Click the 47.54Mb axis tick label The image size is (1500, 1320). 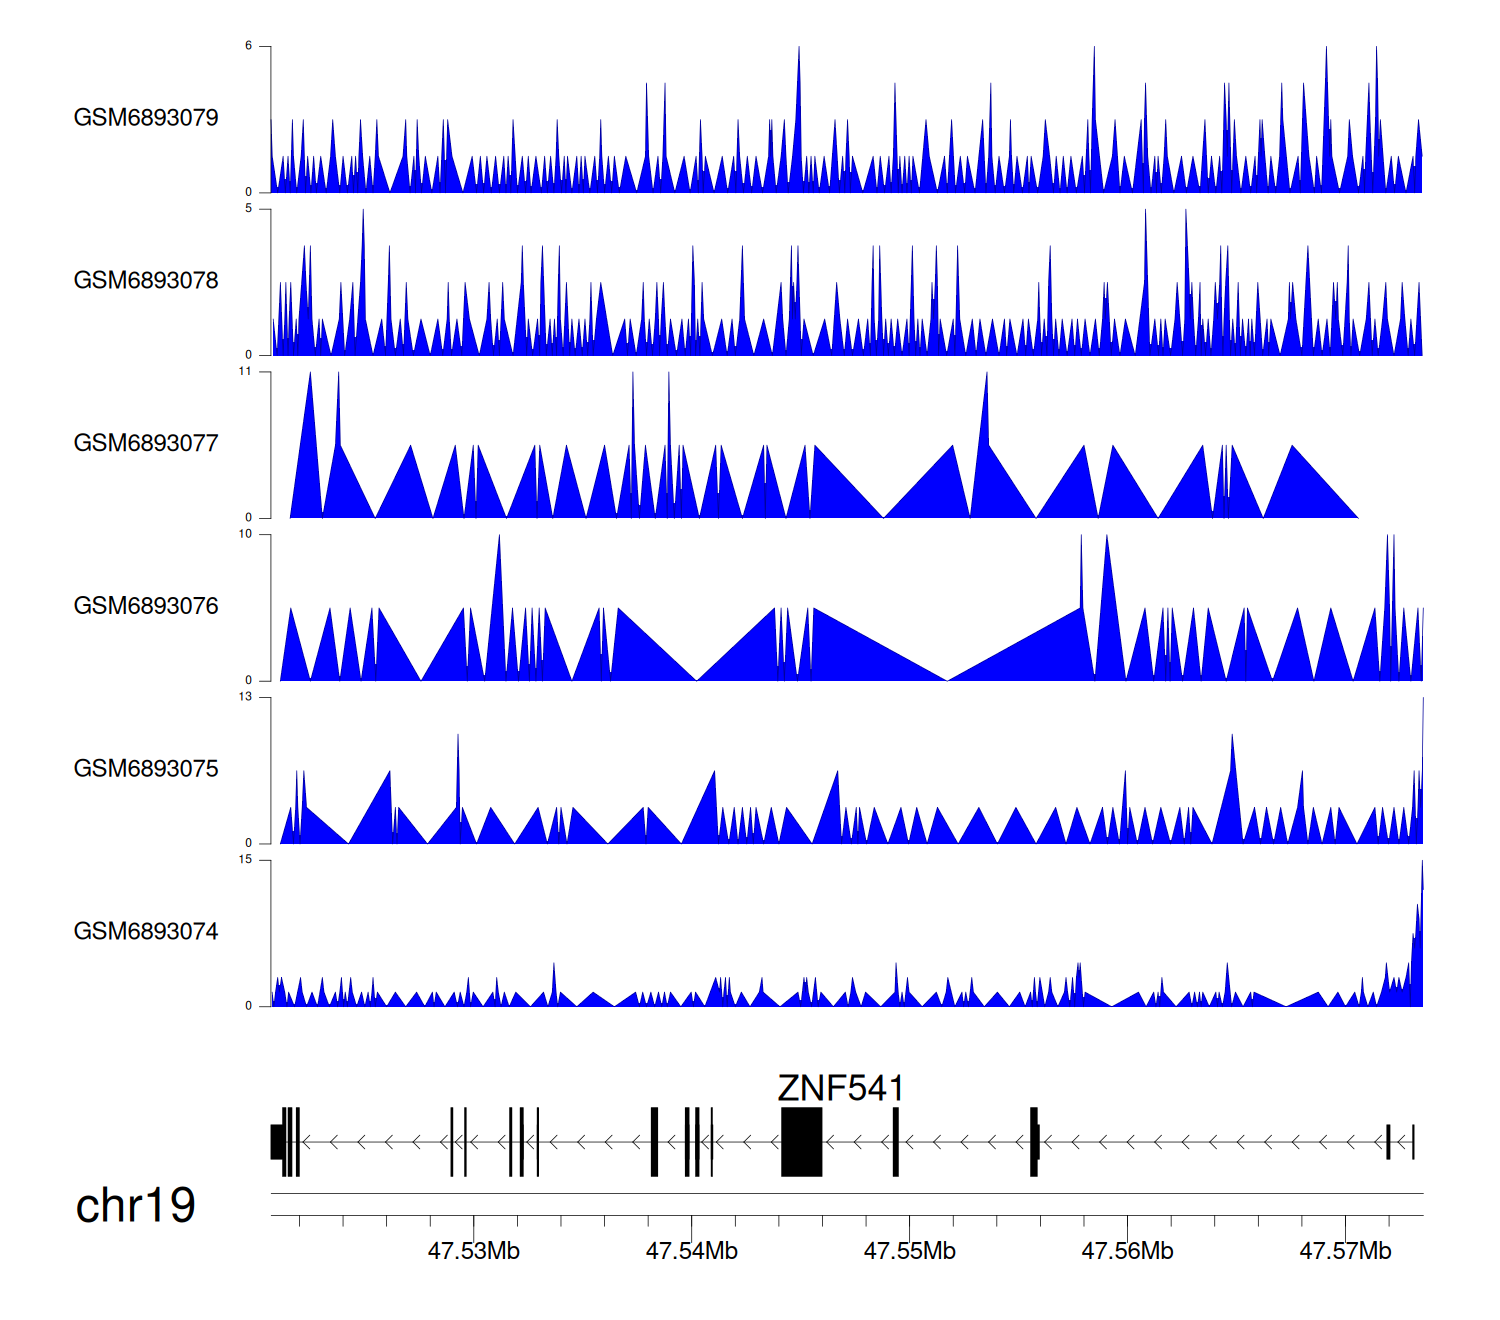[692, 1251]
